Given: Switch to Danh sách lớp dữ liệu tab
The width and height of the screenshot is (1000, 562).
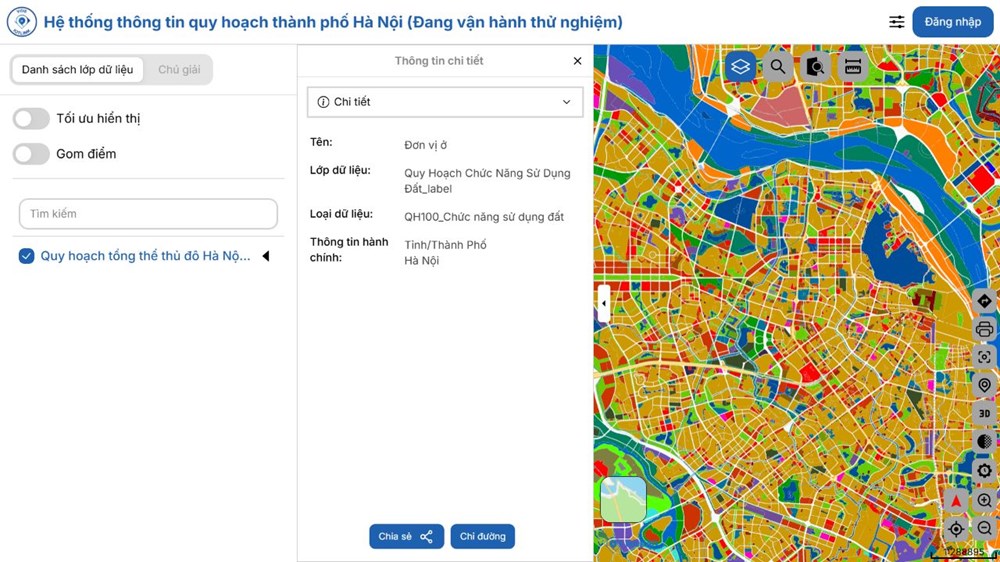Looking at the screenshot, I should tap(78, 70).
